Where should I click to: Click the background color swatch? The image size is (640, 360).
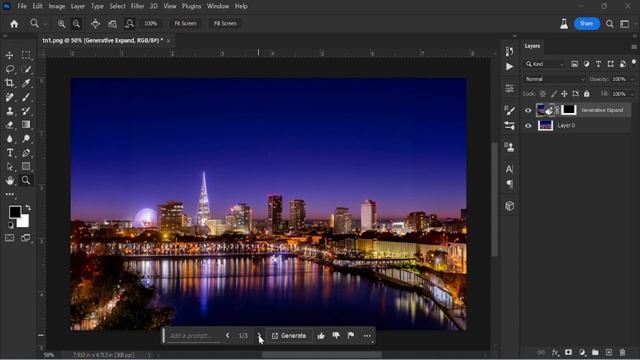pos(24,222)
